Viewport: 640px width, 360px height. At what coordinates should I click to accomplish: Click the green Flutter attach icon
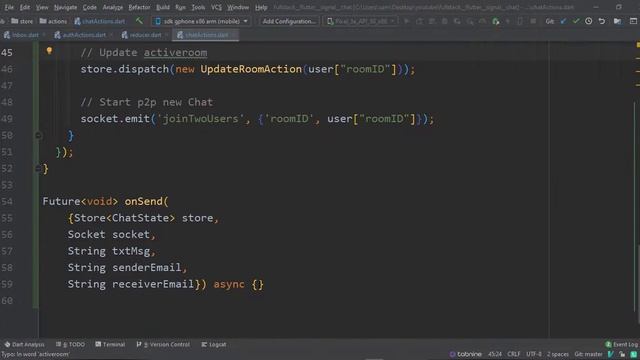click(496, 21)
